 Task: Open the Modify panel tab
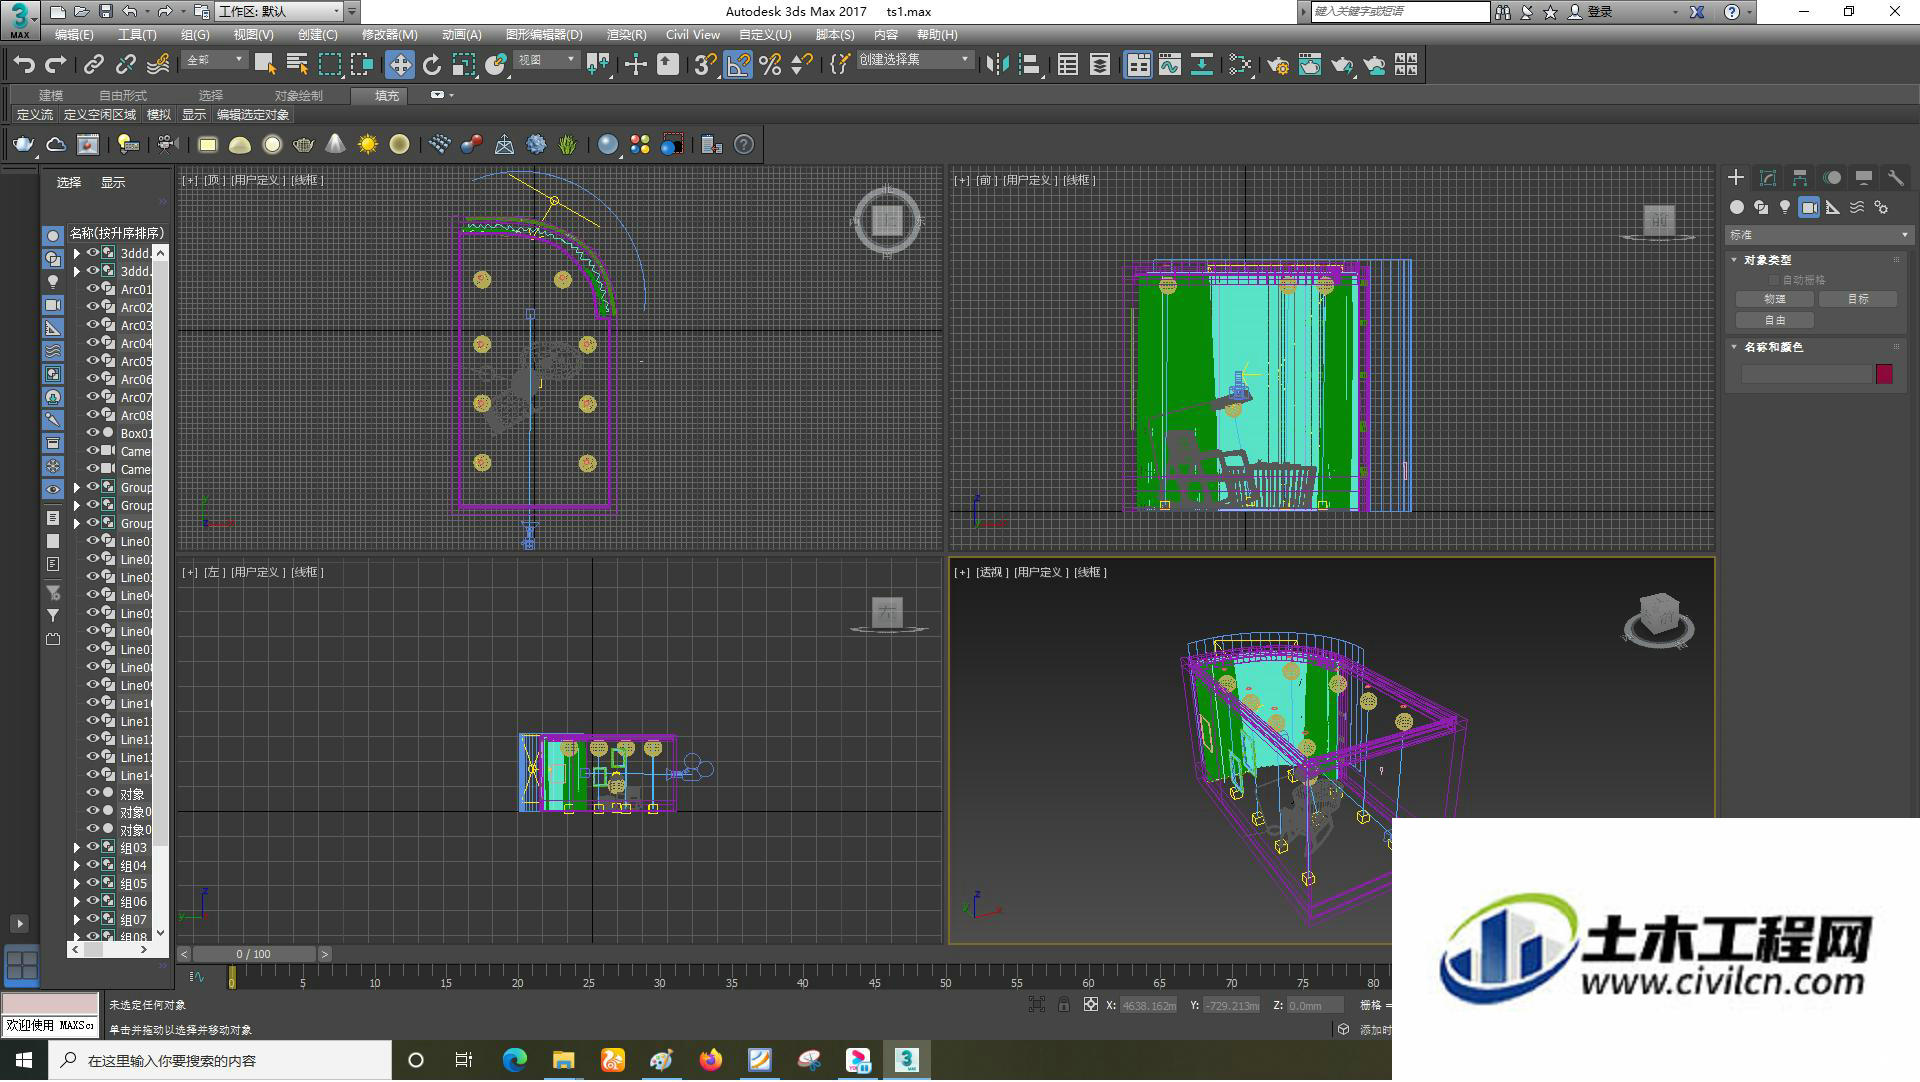[1768, 177]
